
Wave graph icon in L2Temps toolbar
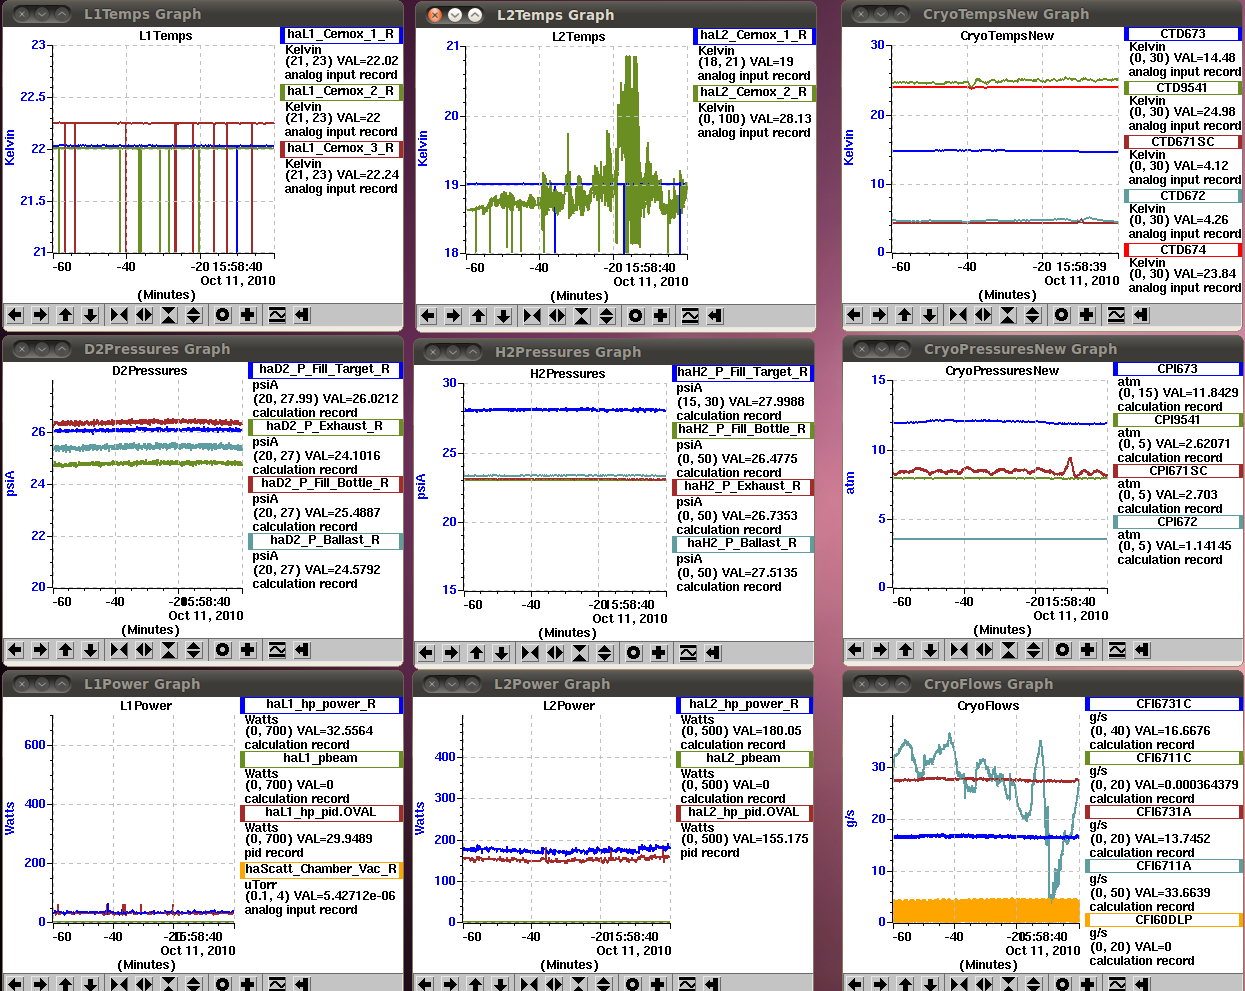point(690,316)
